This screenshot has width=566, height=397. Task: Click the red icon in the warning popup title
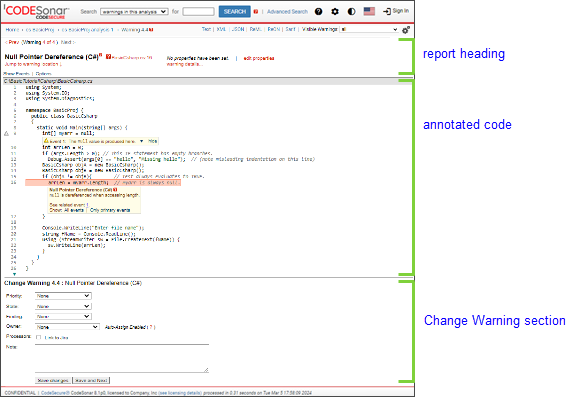tap(115, 189)
